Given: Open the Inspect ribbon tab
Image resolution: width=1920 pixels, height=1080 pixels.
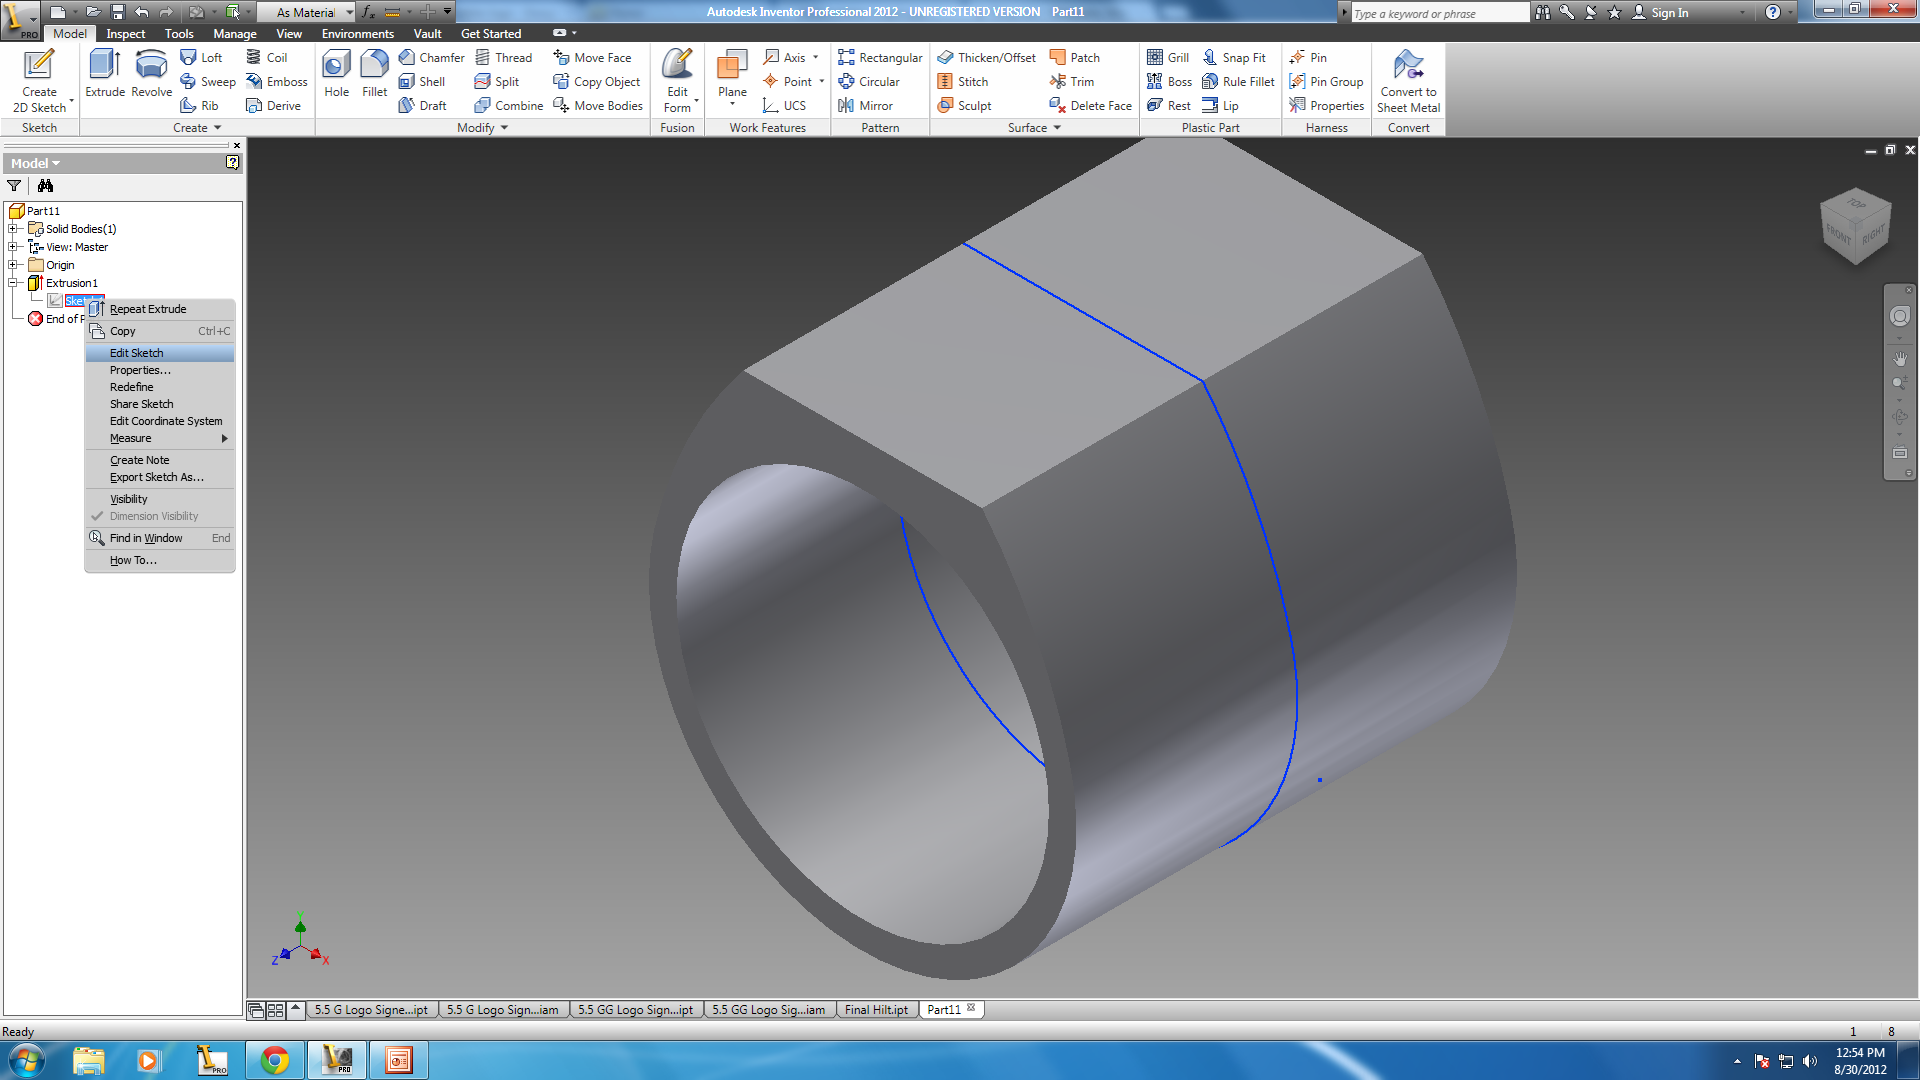Looking at the screenshot, I should tap(126, 33).
